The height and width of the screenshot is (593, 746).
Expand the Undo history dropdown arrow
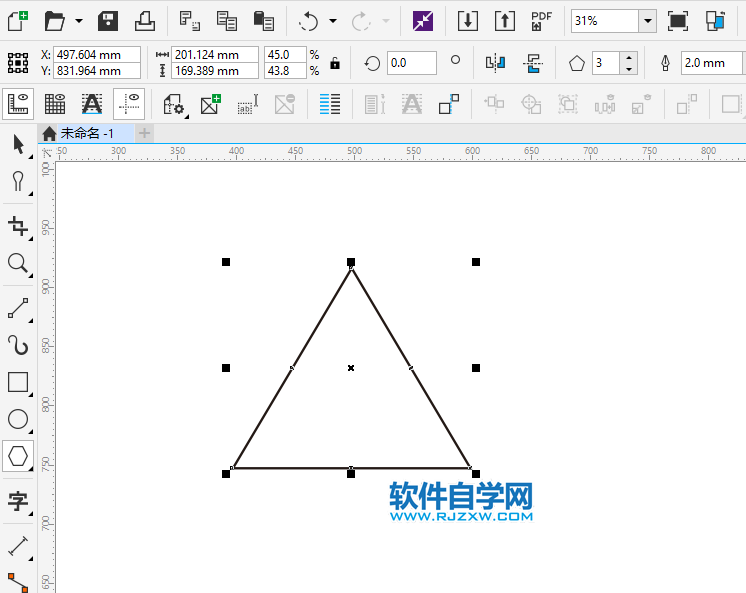point(333,21)
